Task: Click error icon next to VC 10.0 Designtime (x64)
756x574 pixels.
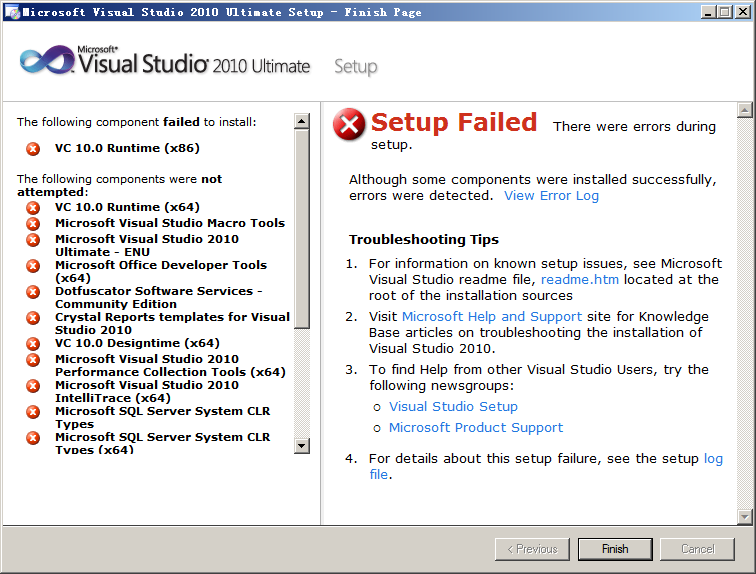Action: [x=33, y=344]
